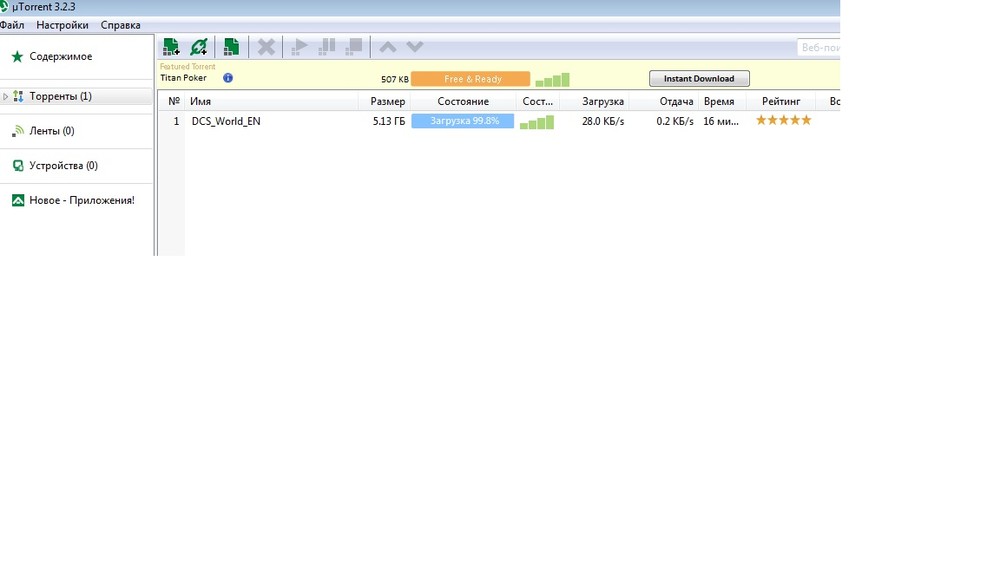Click the web search input field
1000x562 pixels.
[x=819, y=47]
